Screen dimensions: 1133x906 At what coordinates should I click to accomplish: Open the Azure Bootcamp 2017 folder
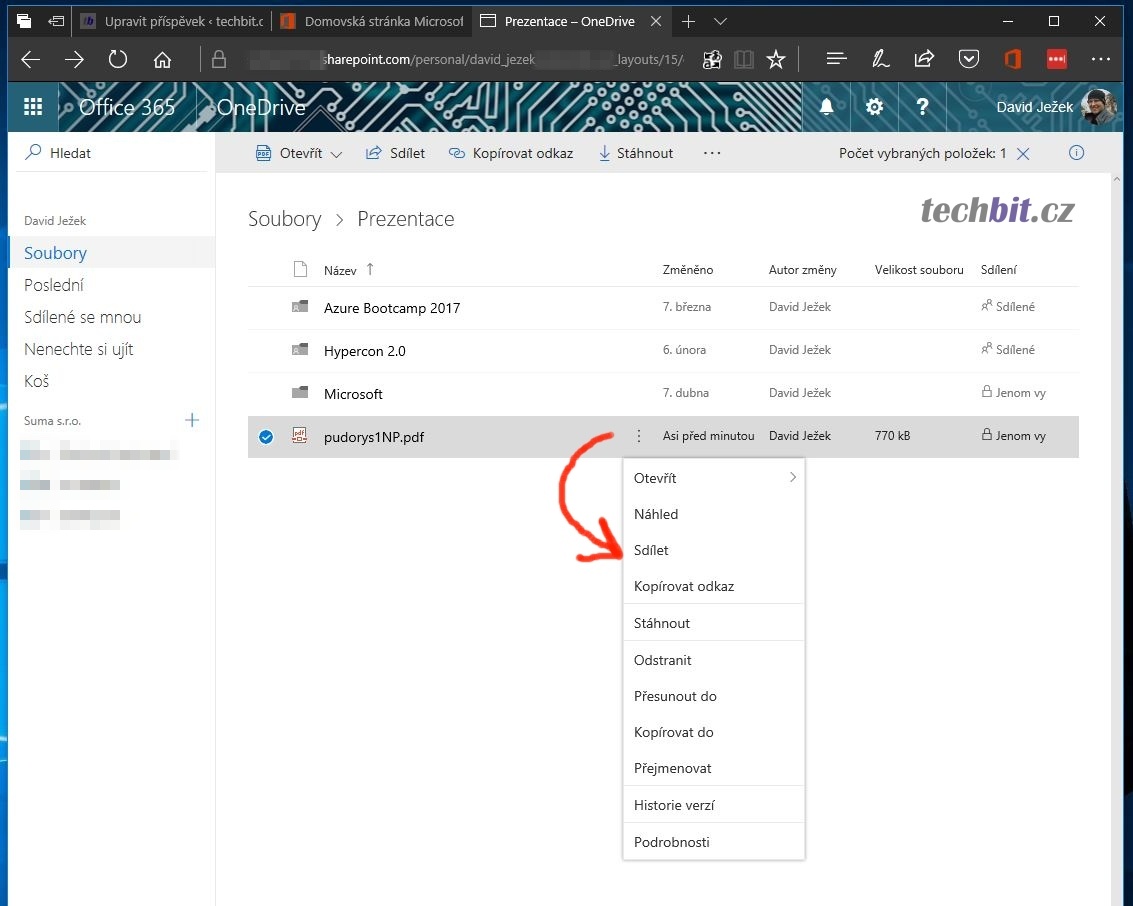392,308
